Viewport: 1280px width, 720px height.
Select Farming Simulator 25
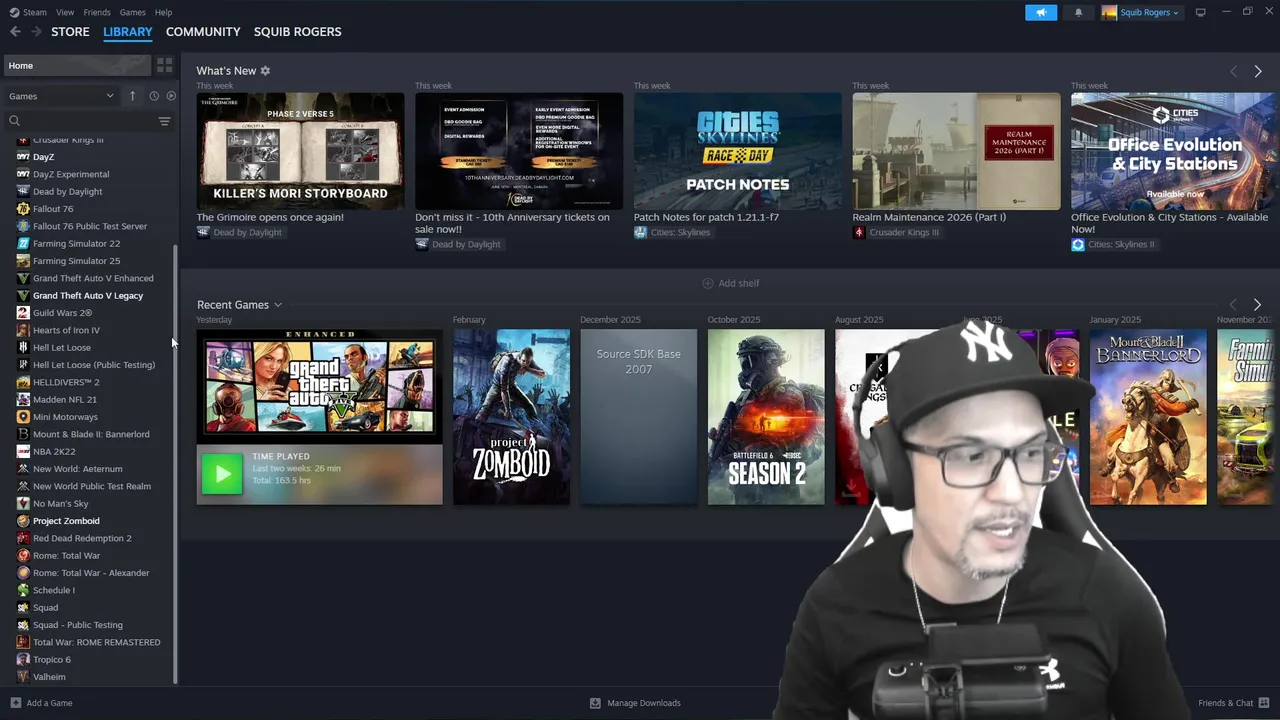coord(76,261)
